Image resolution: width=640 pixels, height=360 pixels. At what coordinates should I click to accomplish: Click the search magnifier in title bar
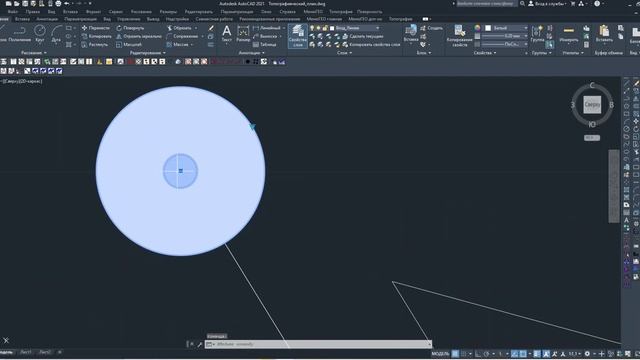(x=522, y=4)
